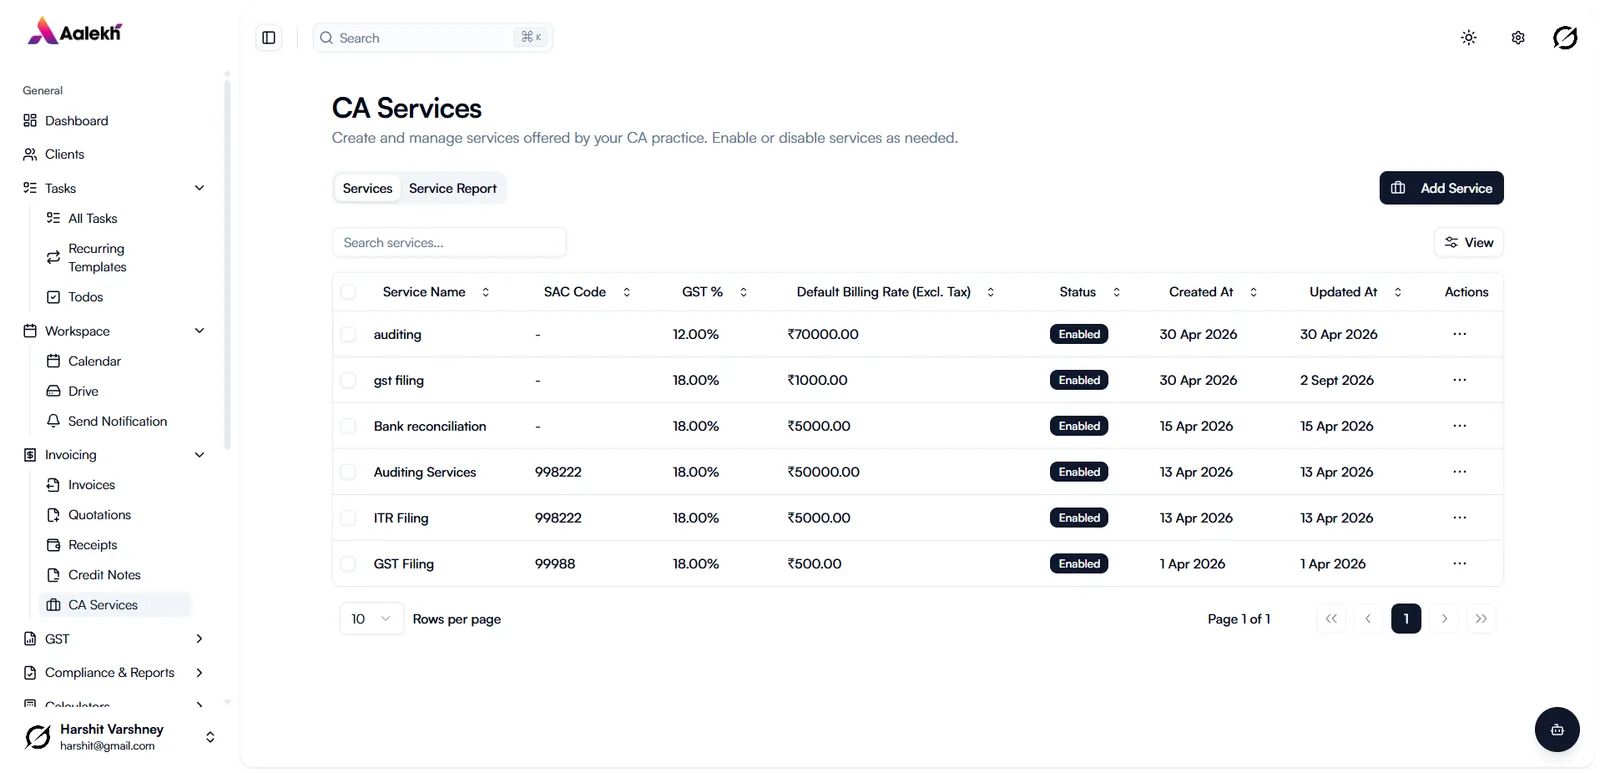The height and width of the screenshot is (773, 1600).
Task: Open the profile avatar at top right
Action: [x=1565, y=38]
